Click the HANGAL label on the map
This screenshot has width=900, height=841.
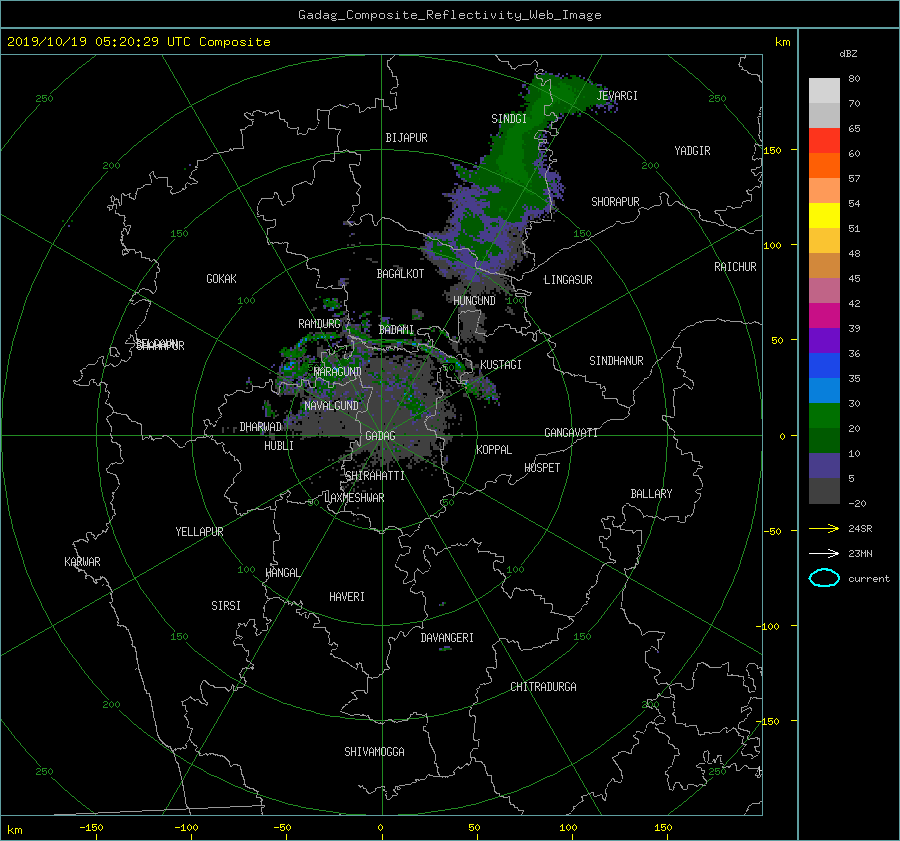[282, 573]
